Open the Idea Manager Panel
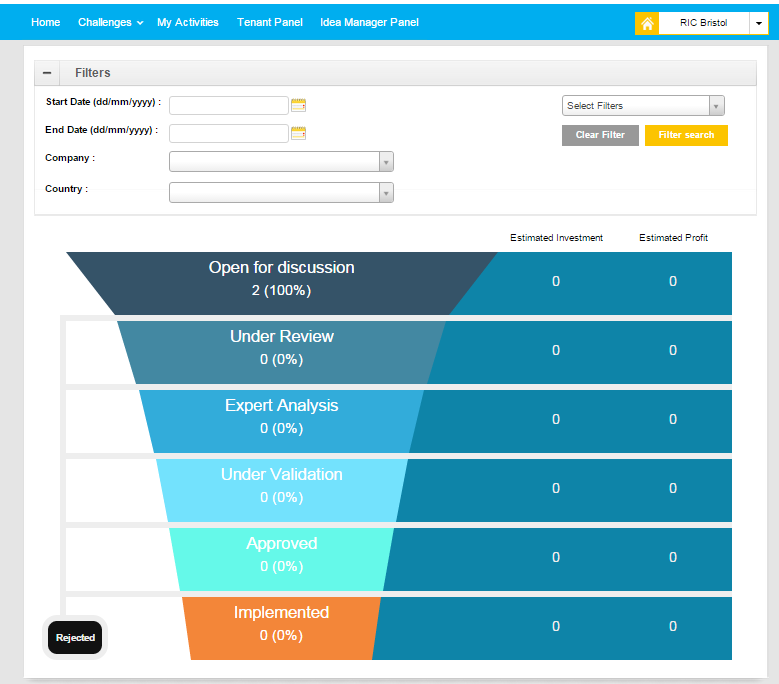Viewport: 779px width, 684px height. (369, 22)
